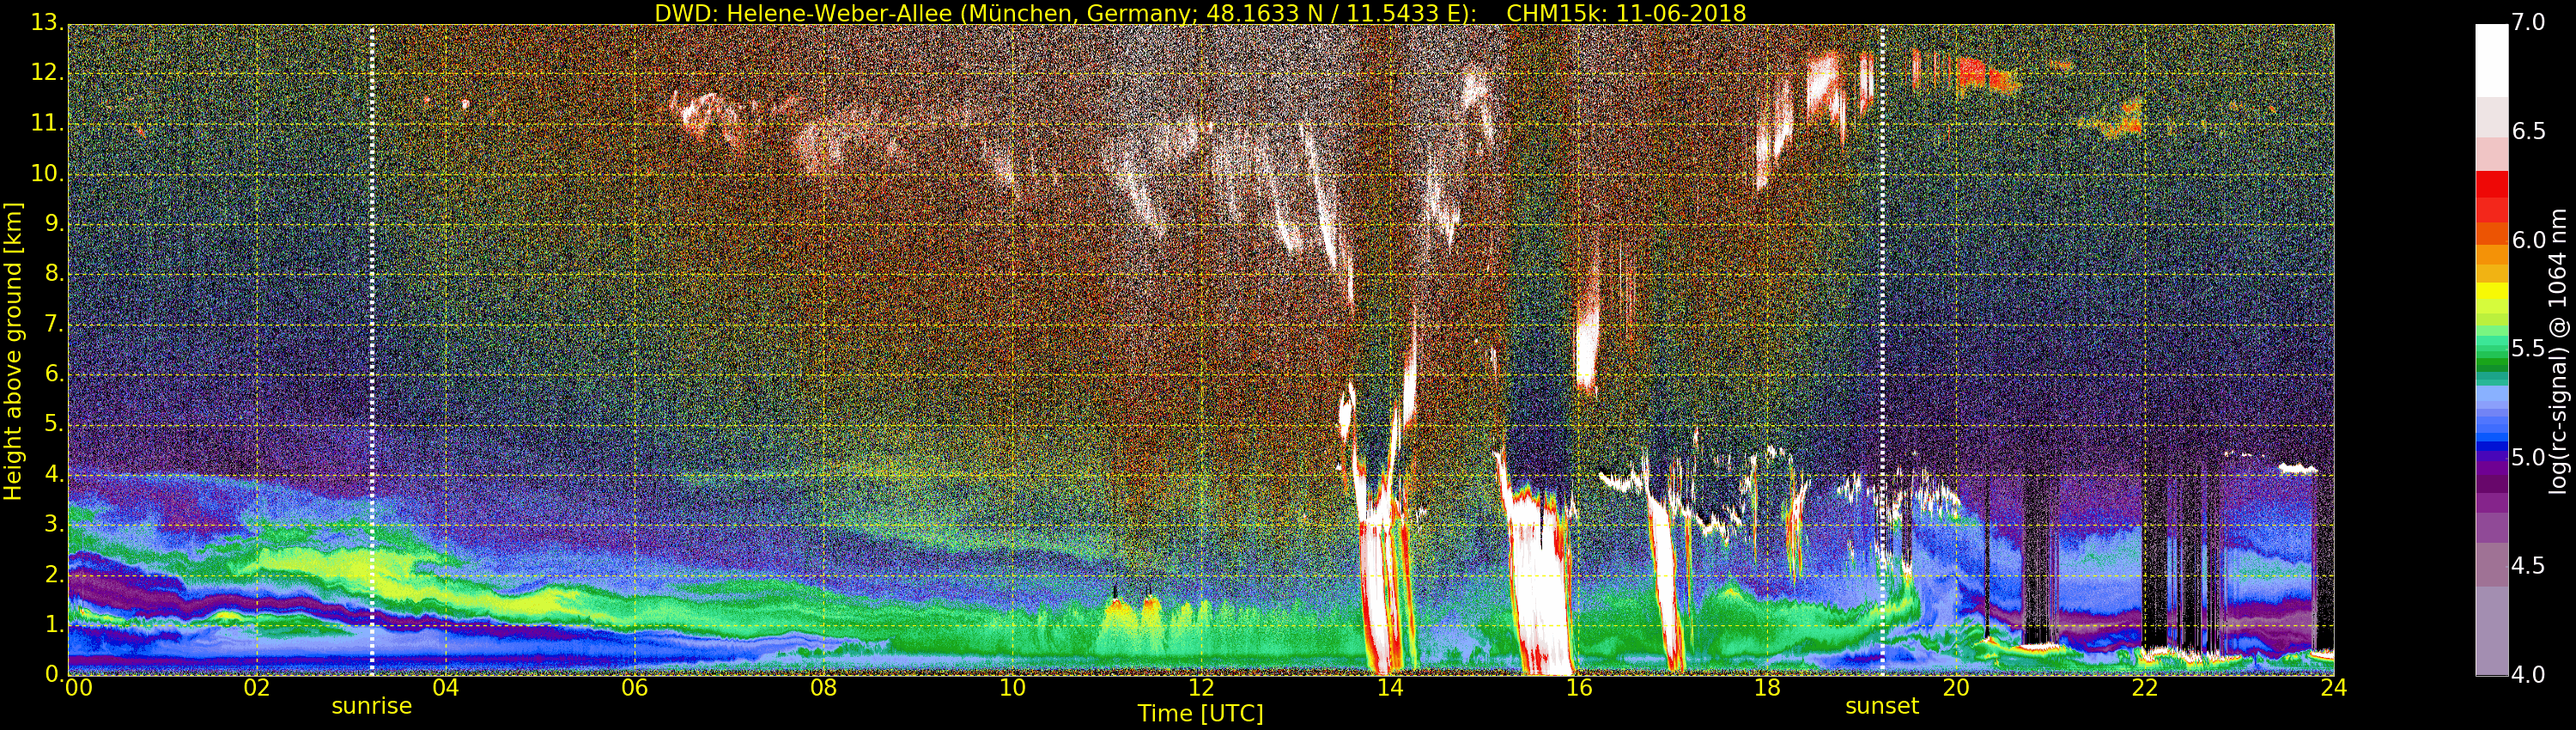Click the x-axis tick label '02'

tap(257, 688)
